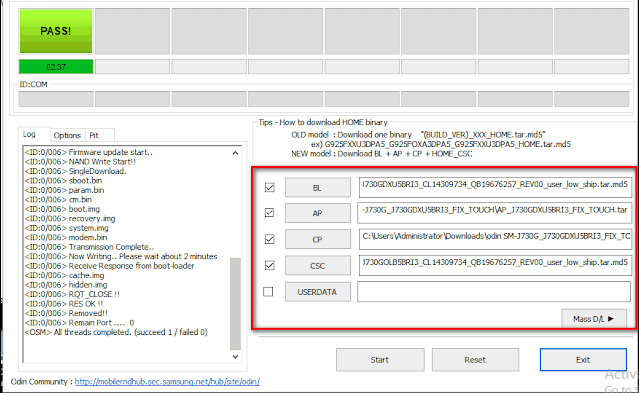Click the log scrollbar up arrow
This screenshot has width=639, height=393.
coord(235,153)
